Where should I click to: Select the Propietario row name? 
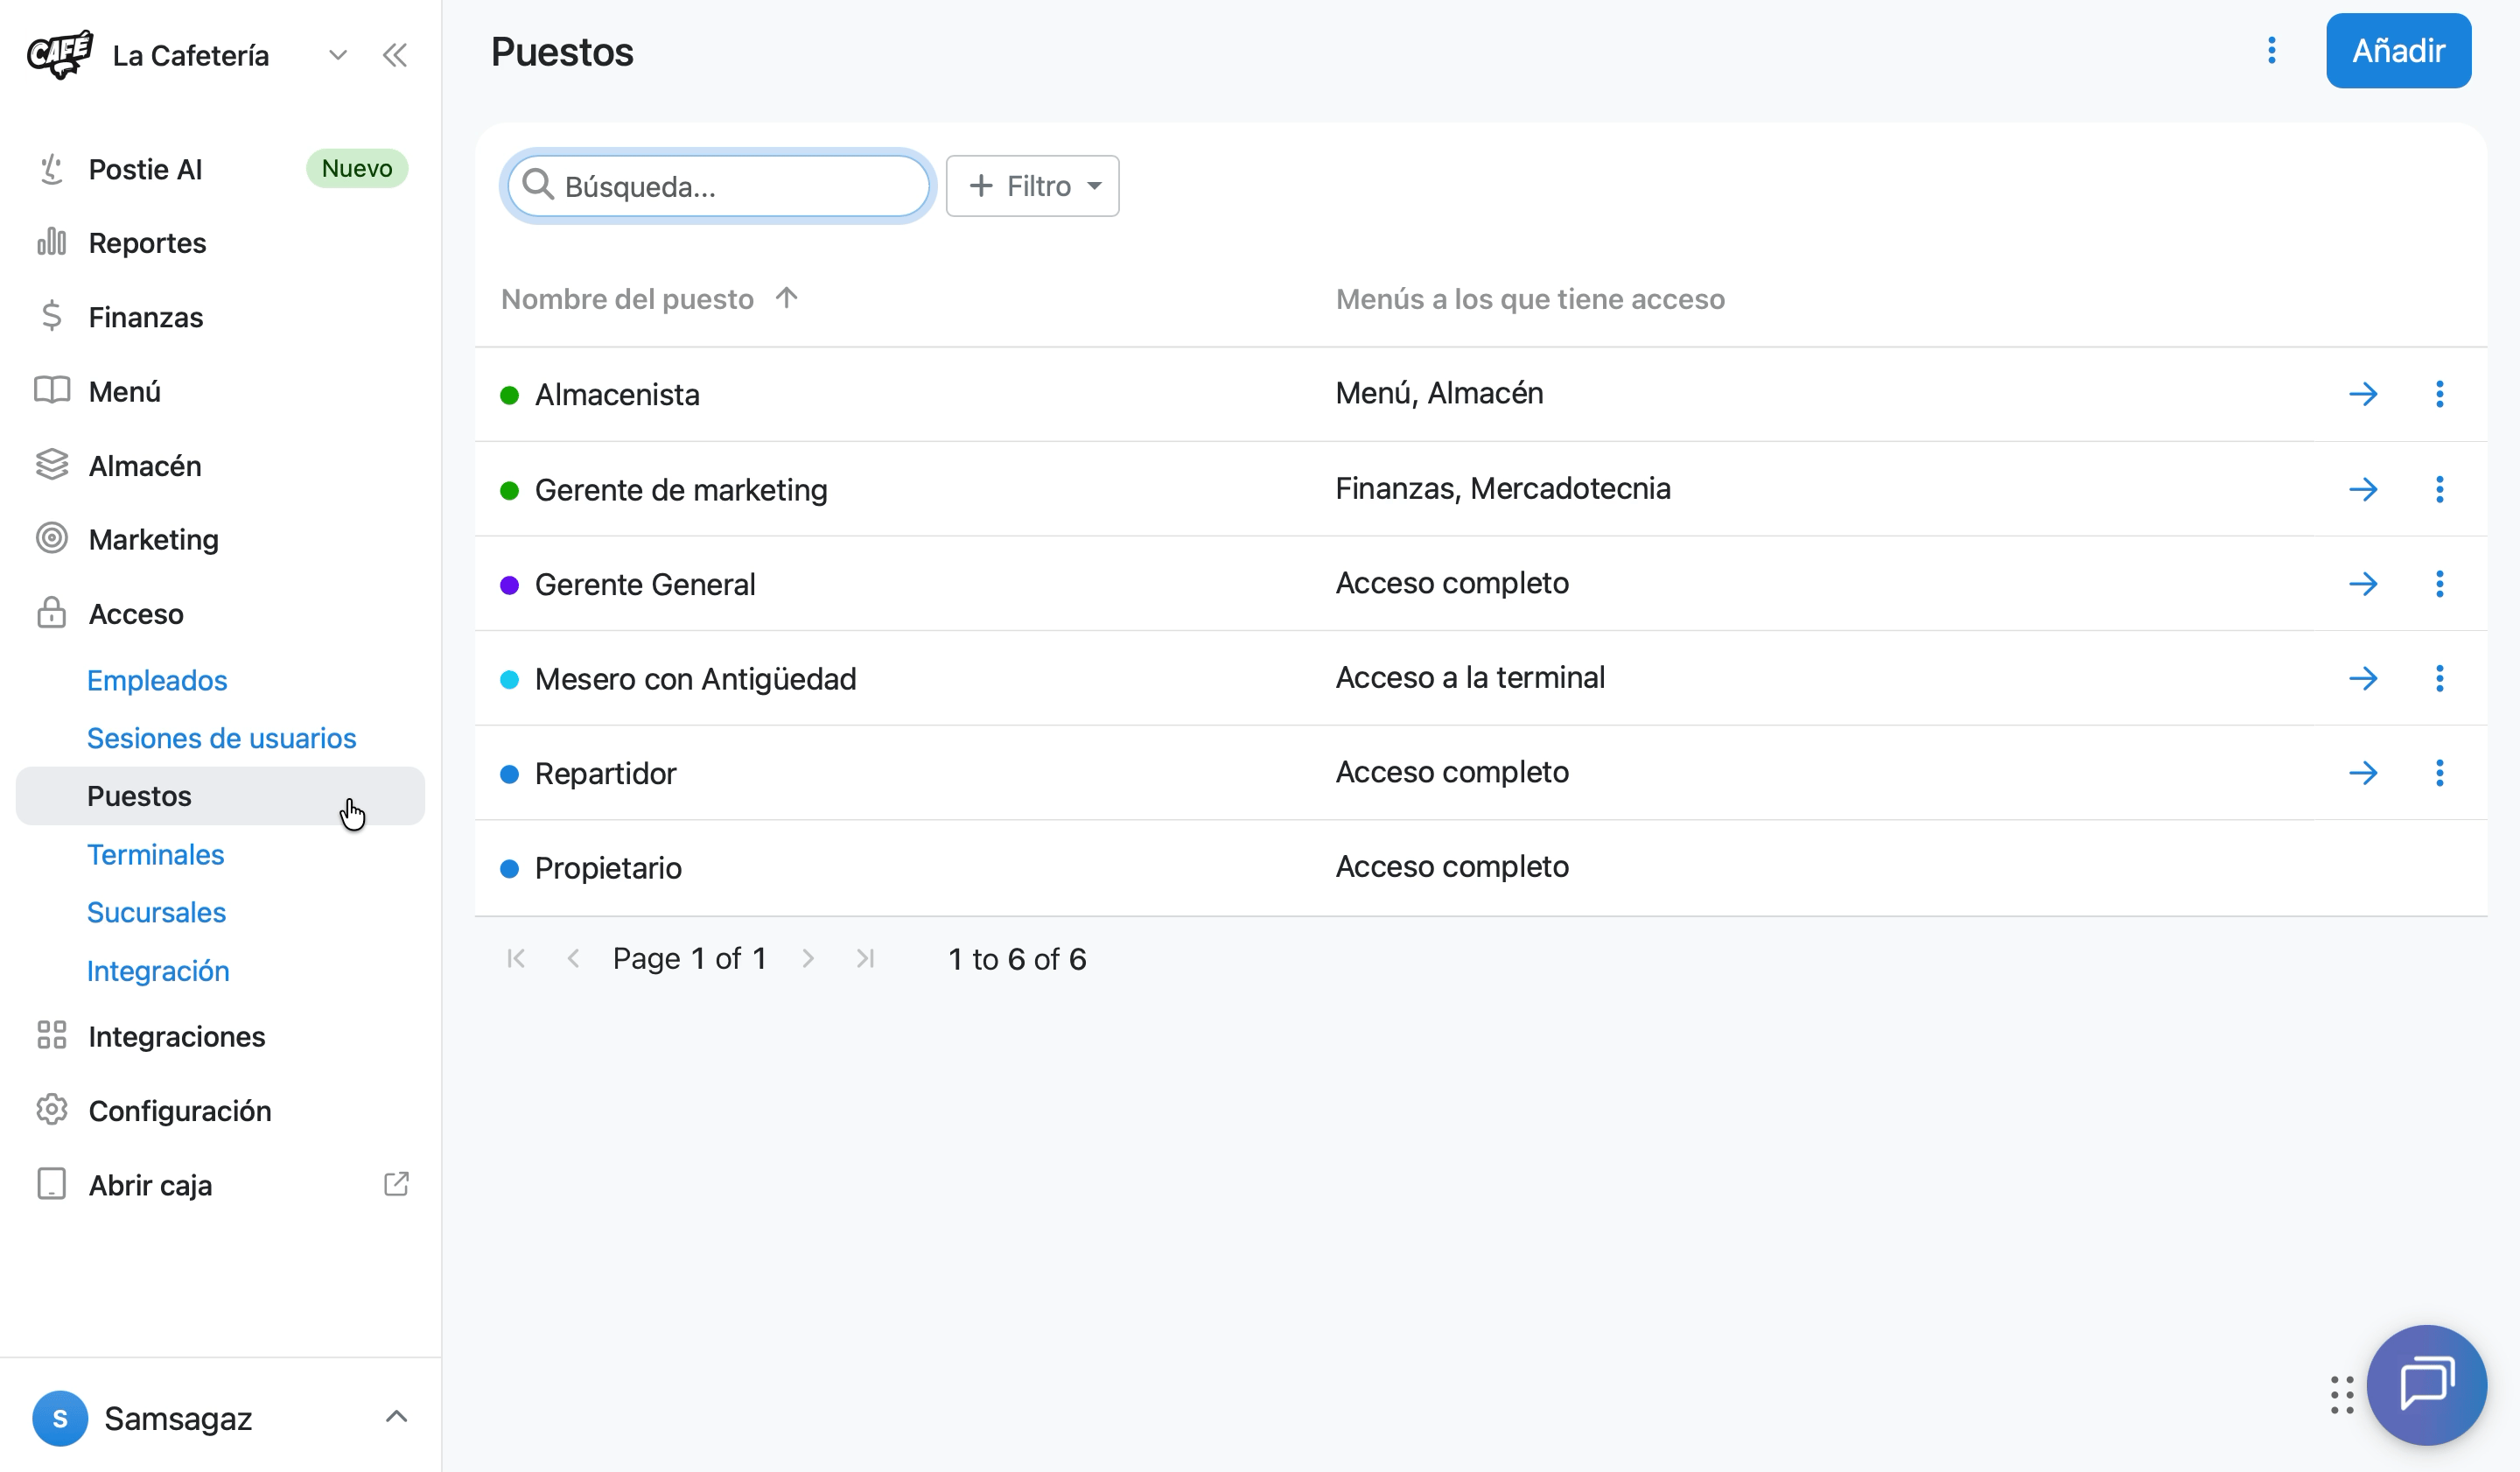pyautogui.click(x=608, y=867)
